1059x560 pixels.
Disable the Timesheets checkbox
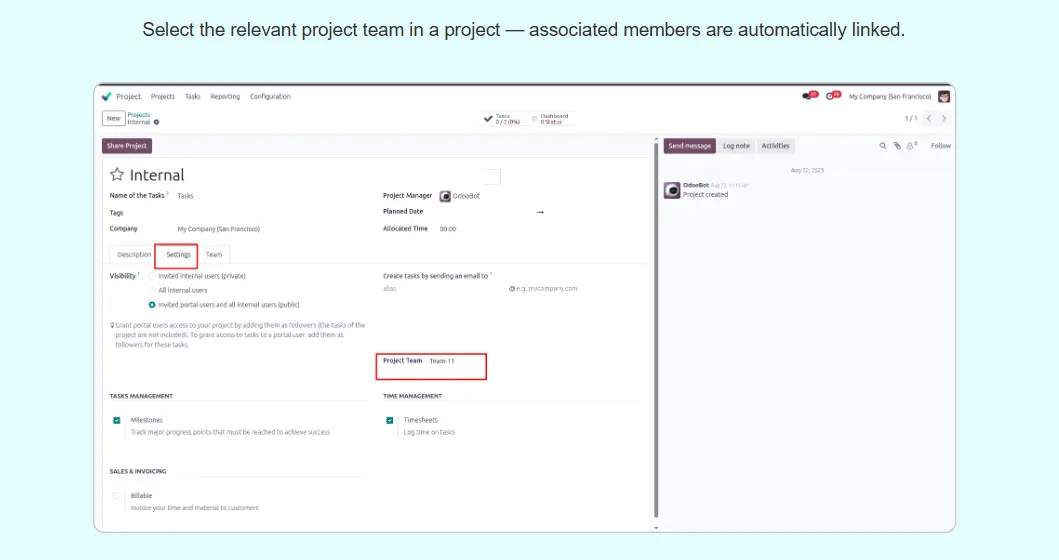coord(390,421)
